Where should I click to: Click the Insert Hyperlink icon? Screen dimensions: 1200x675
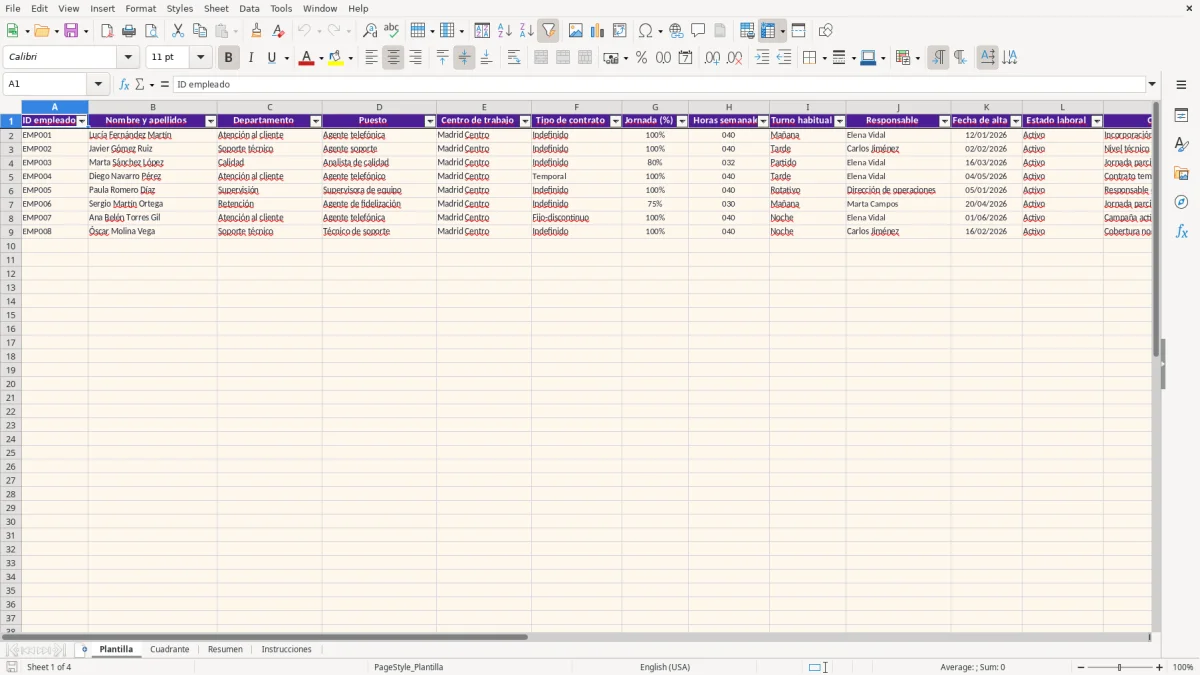677,31
